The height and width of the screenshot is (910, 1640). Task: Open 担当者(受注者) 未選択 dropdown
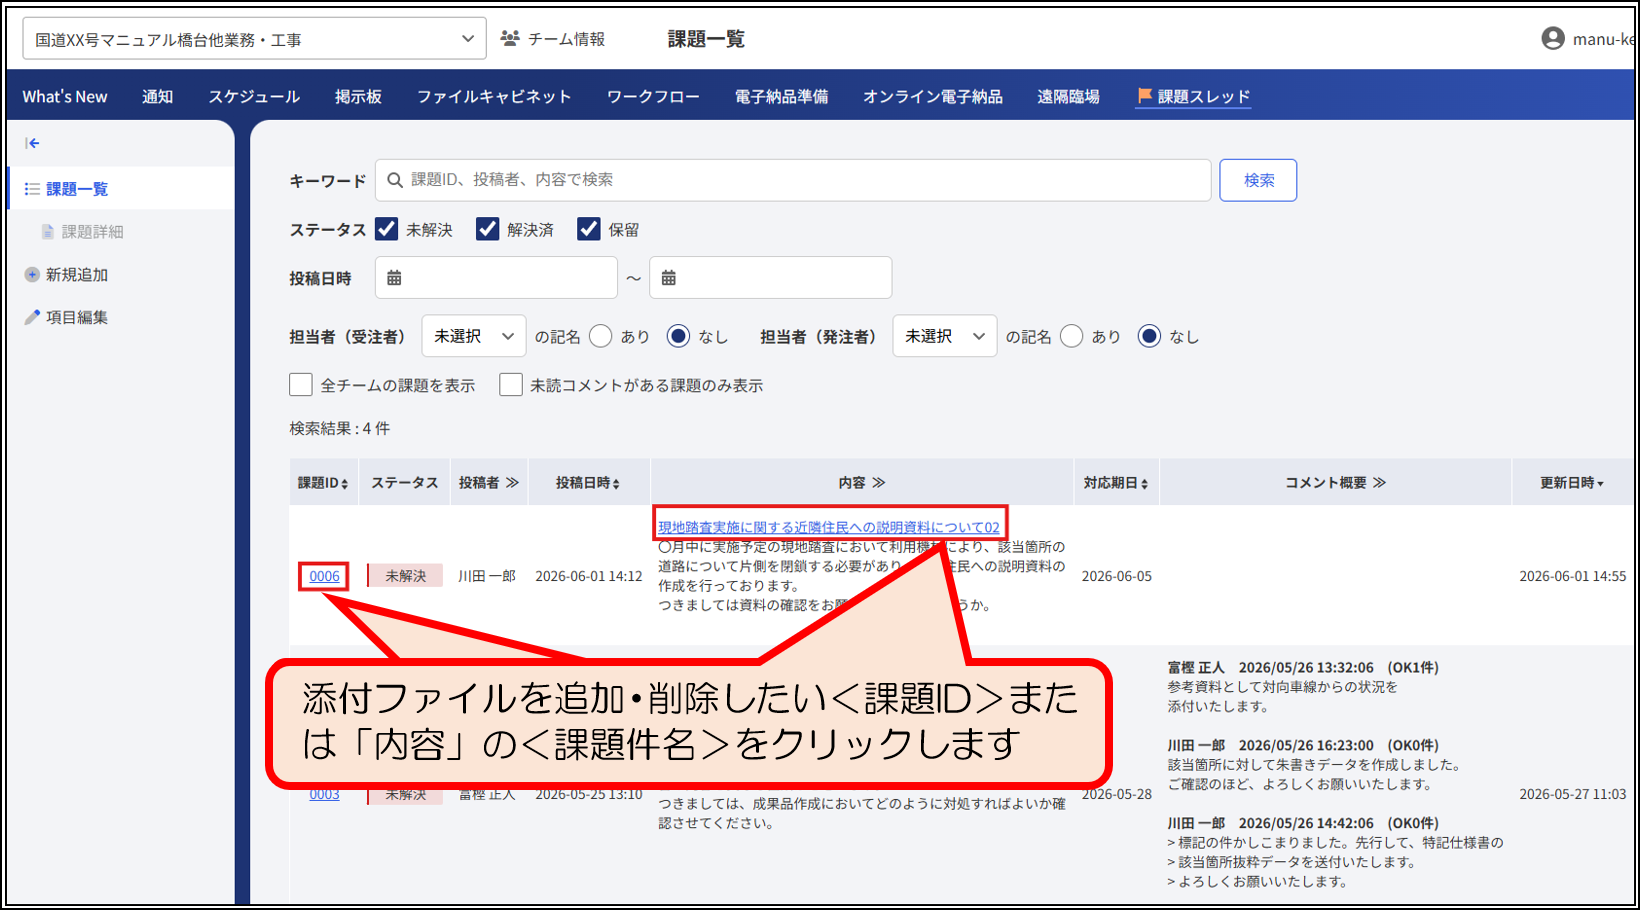[474, 336]
